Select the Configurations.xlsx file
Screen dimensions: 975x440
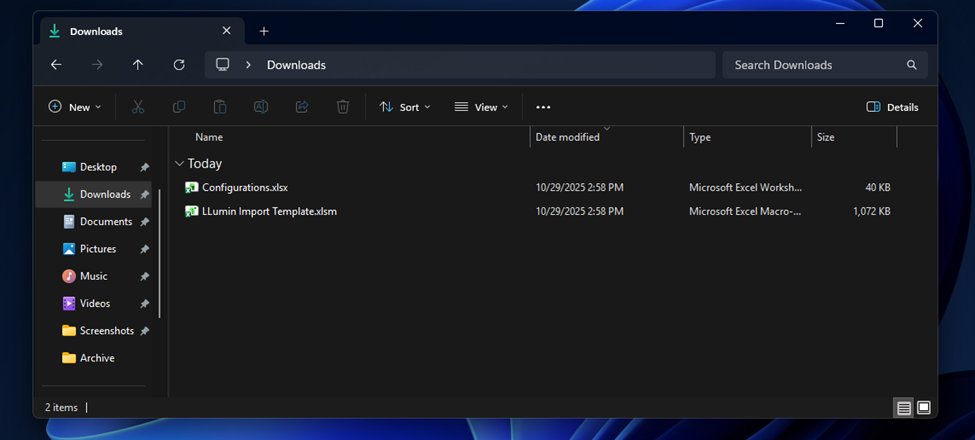pyautogui.click(x=245, y=187)
